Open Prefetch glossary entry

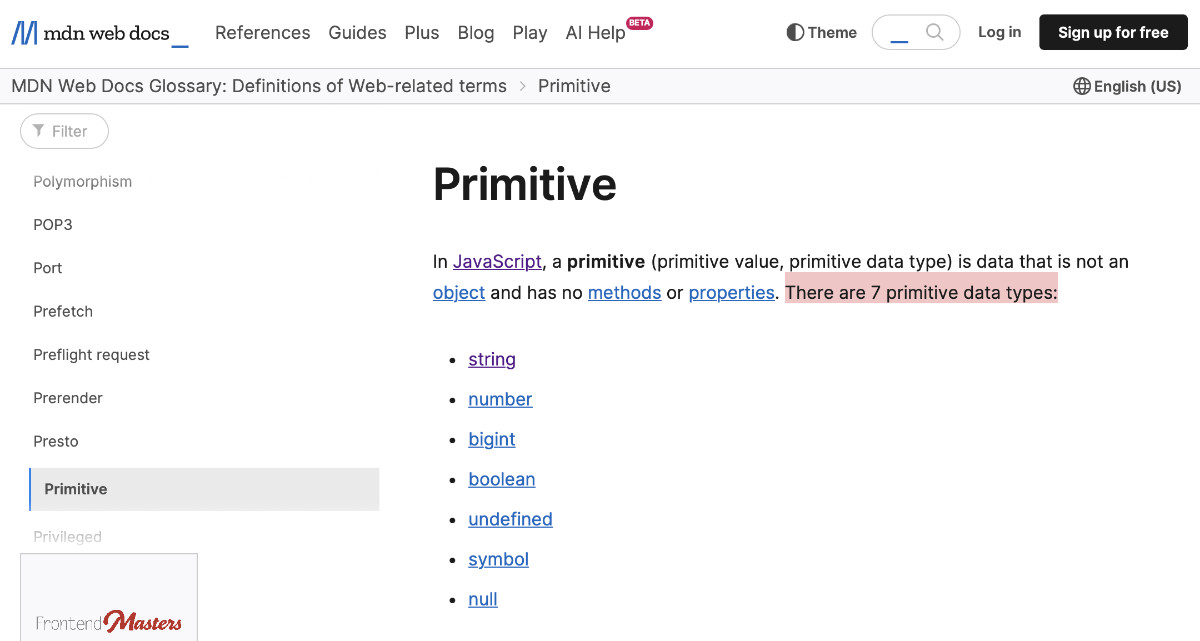(63, 311)
